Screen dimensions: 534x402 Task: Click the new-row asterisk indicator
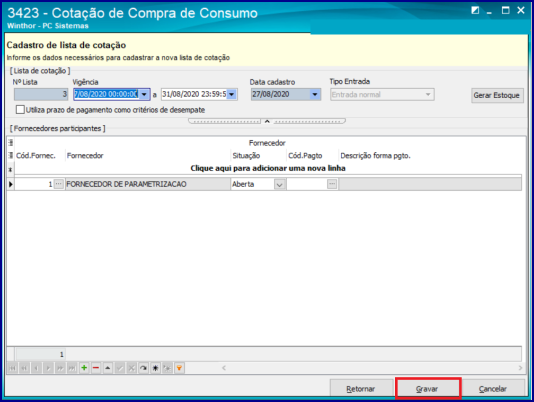[x=11, y=169]
